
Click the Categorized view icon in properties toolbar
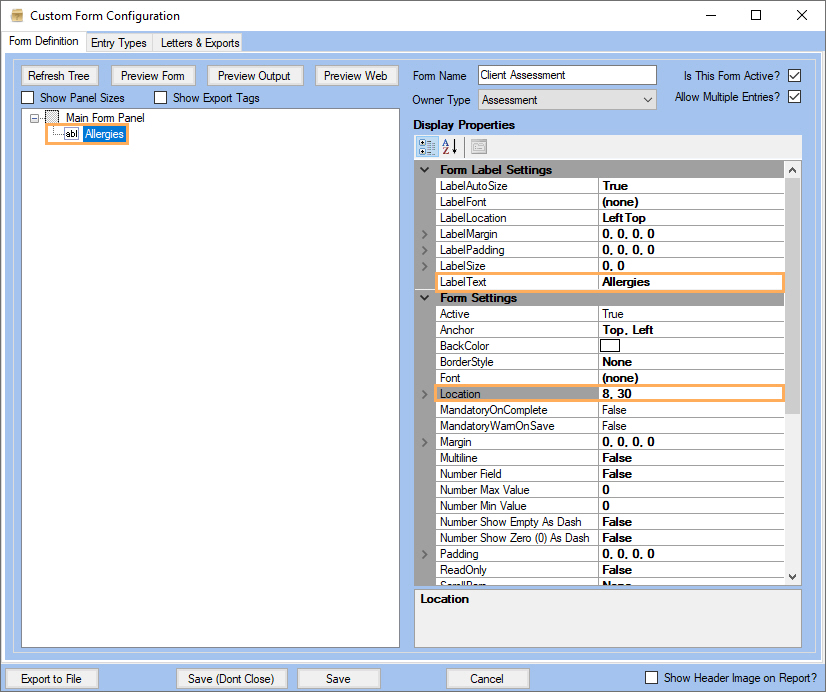[427, 147]
